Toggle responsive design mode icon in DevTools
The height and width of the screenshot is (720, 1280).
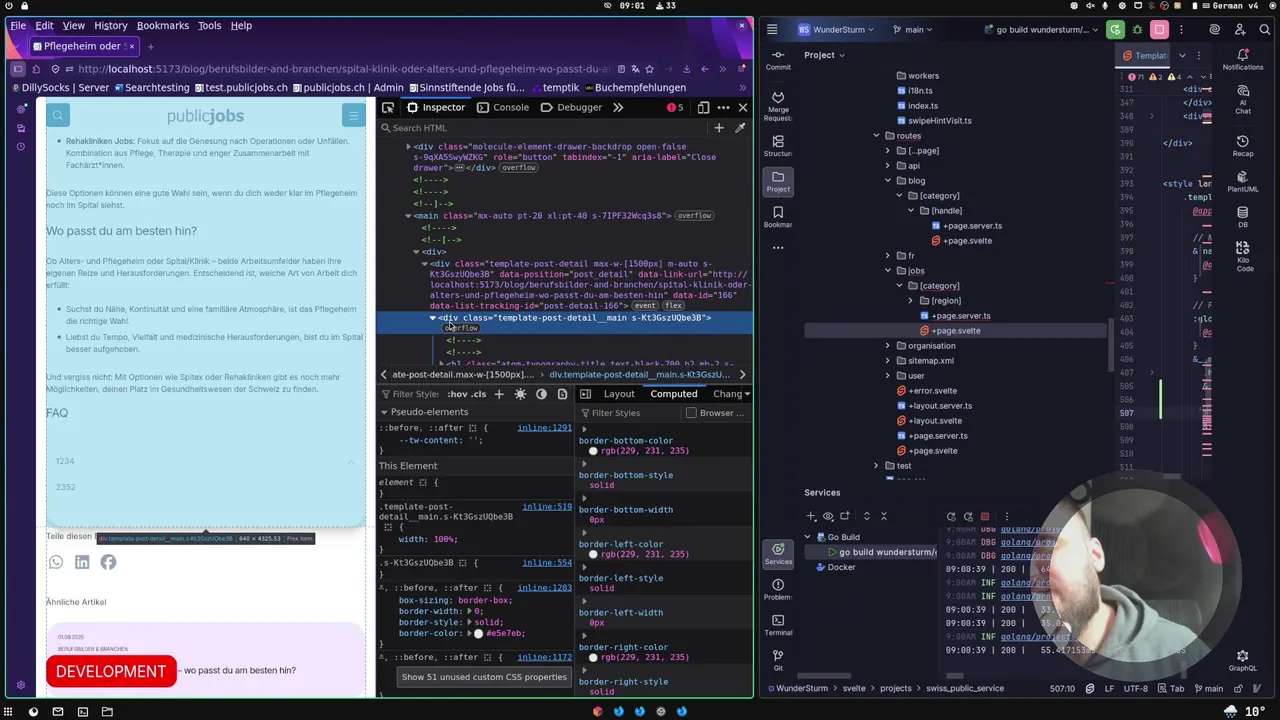click(703, 107)
